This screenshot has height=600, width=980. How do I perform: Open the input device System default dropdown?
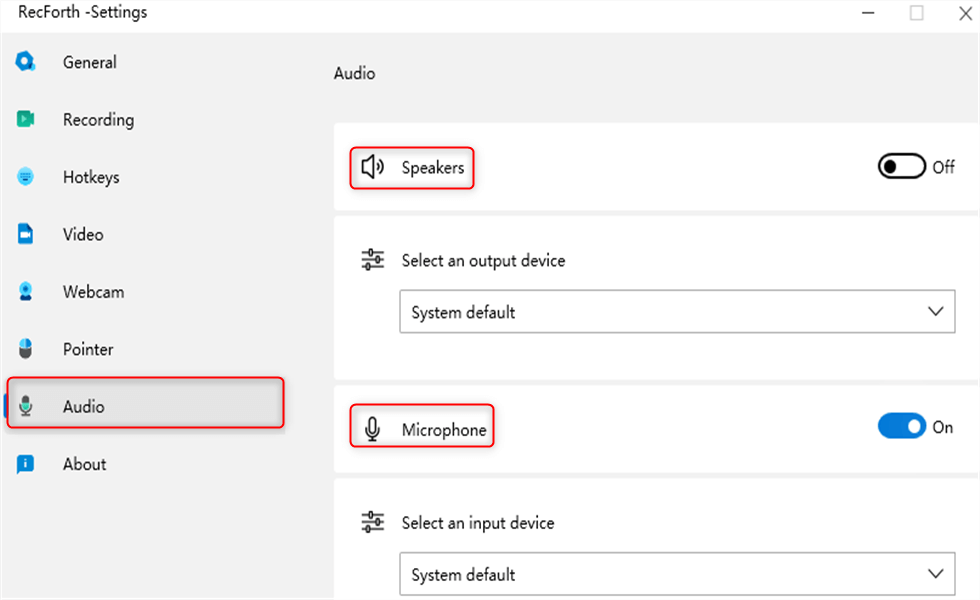point(677,574)
